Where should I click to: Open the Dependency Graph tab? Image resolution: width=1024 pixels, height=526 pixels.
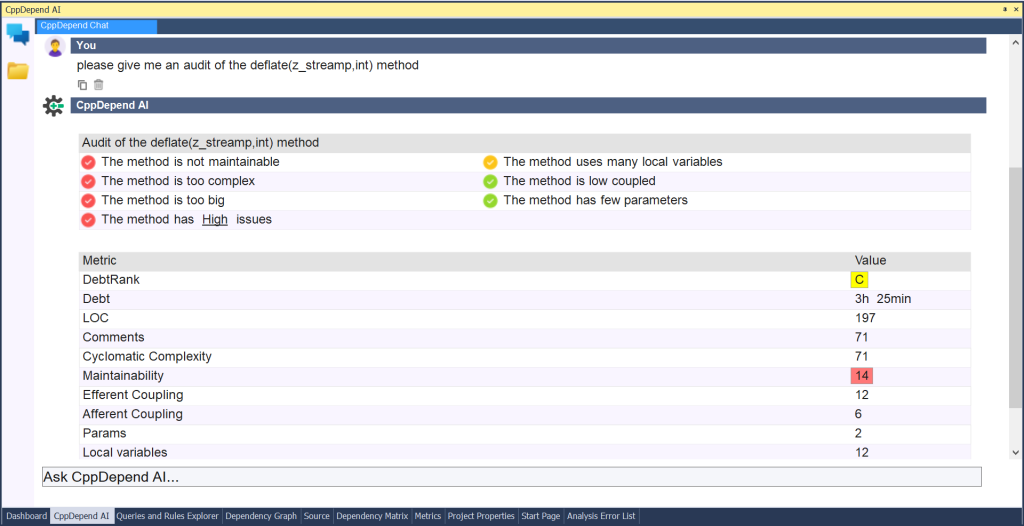point(261,516)
